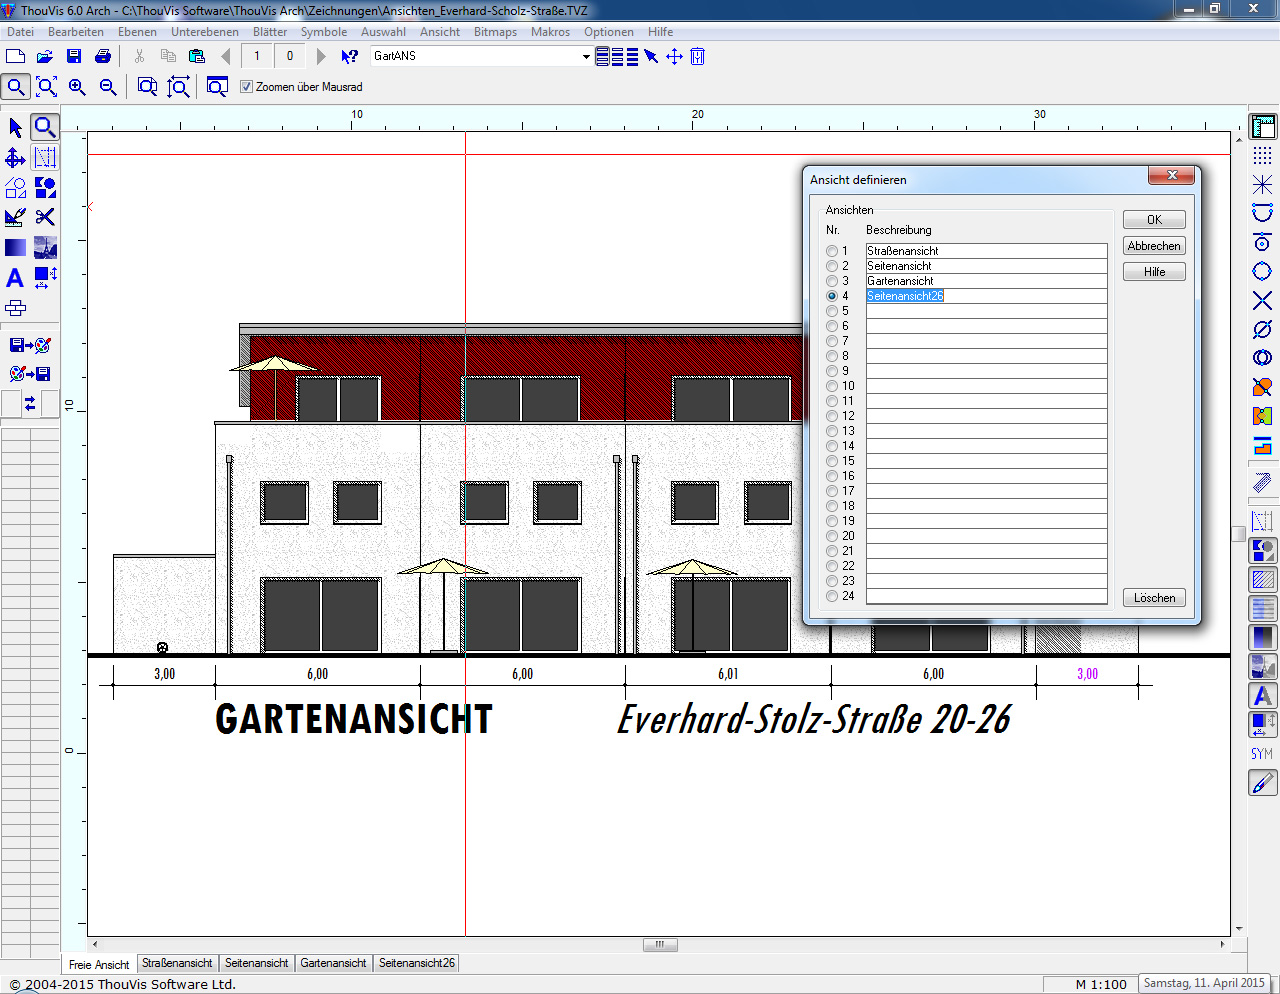This screenshot has height=994, width=1280.
Task: Open the GartANS layer dropdown
Action: pos(586,57)
